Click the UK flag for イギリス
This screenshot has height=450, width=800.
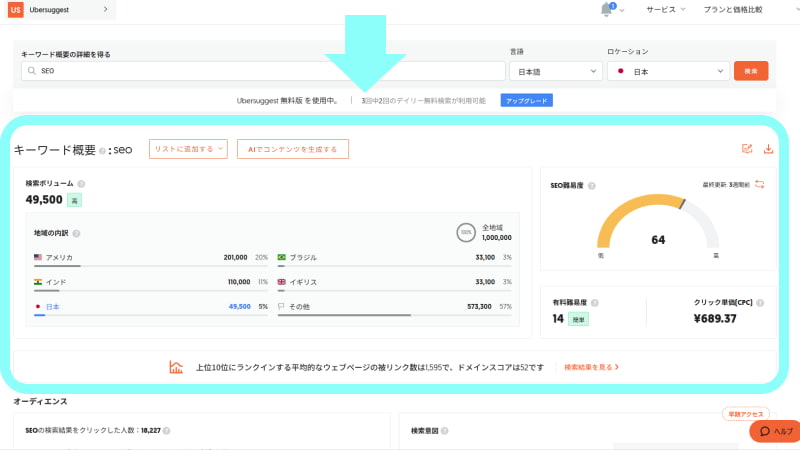click(282, 282)
